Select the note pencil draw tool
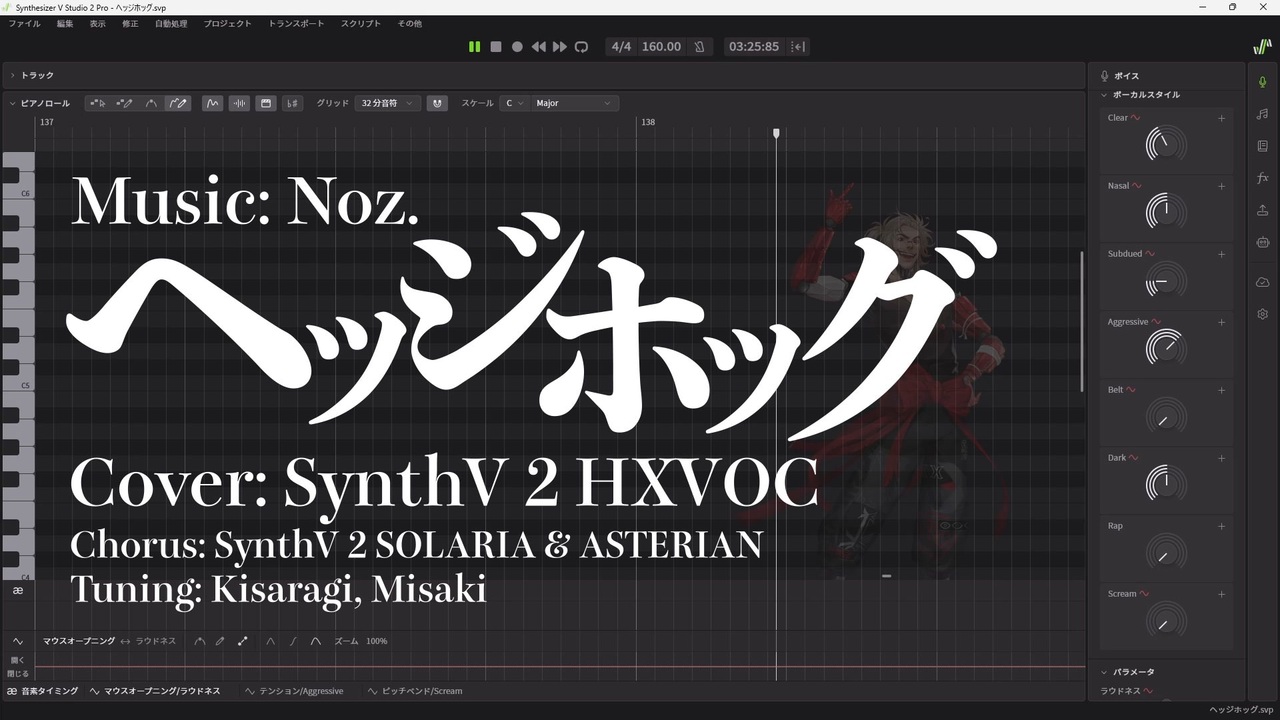The height and width of the screenshot is (720, 1280). 125,103
